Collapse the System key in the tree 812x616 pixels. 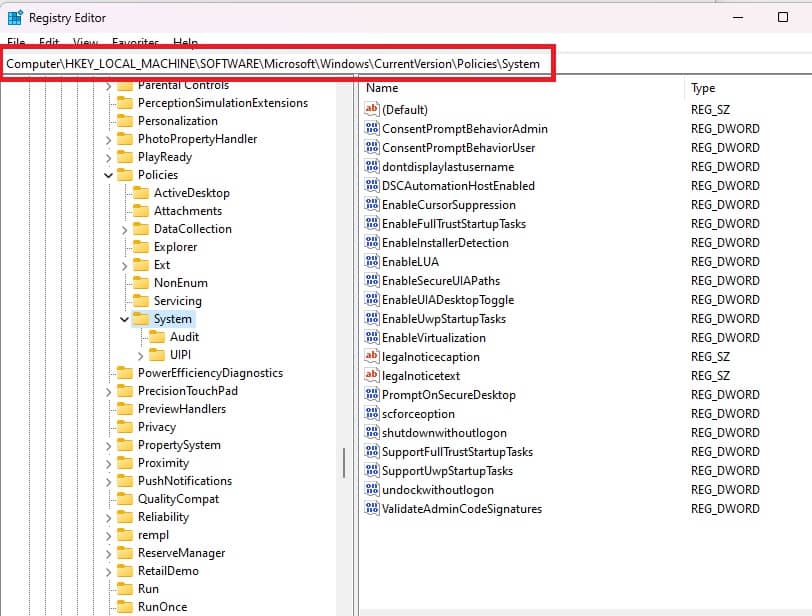click(x=124, y=318)
